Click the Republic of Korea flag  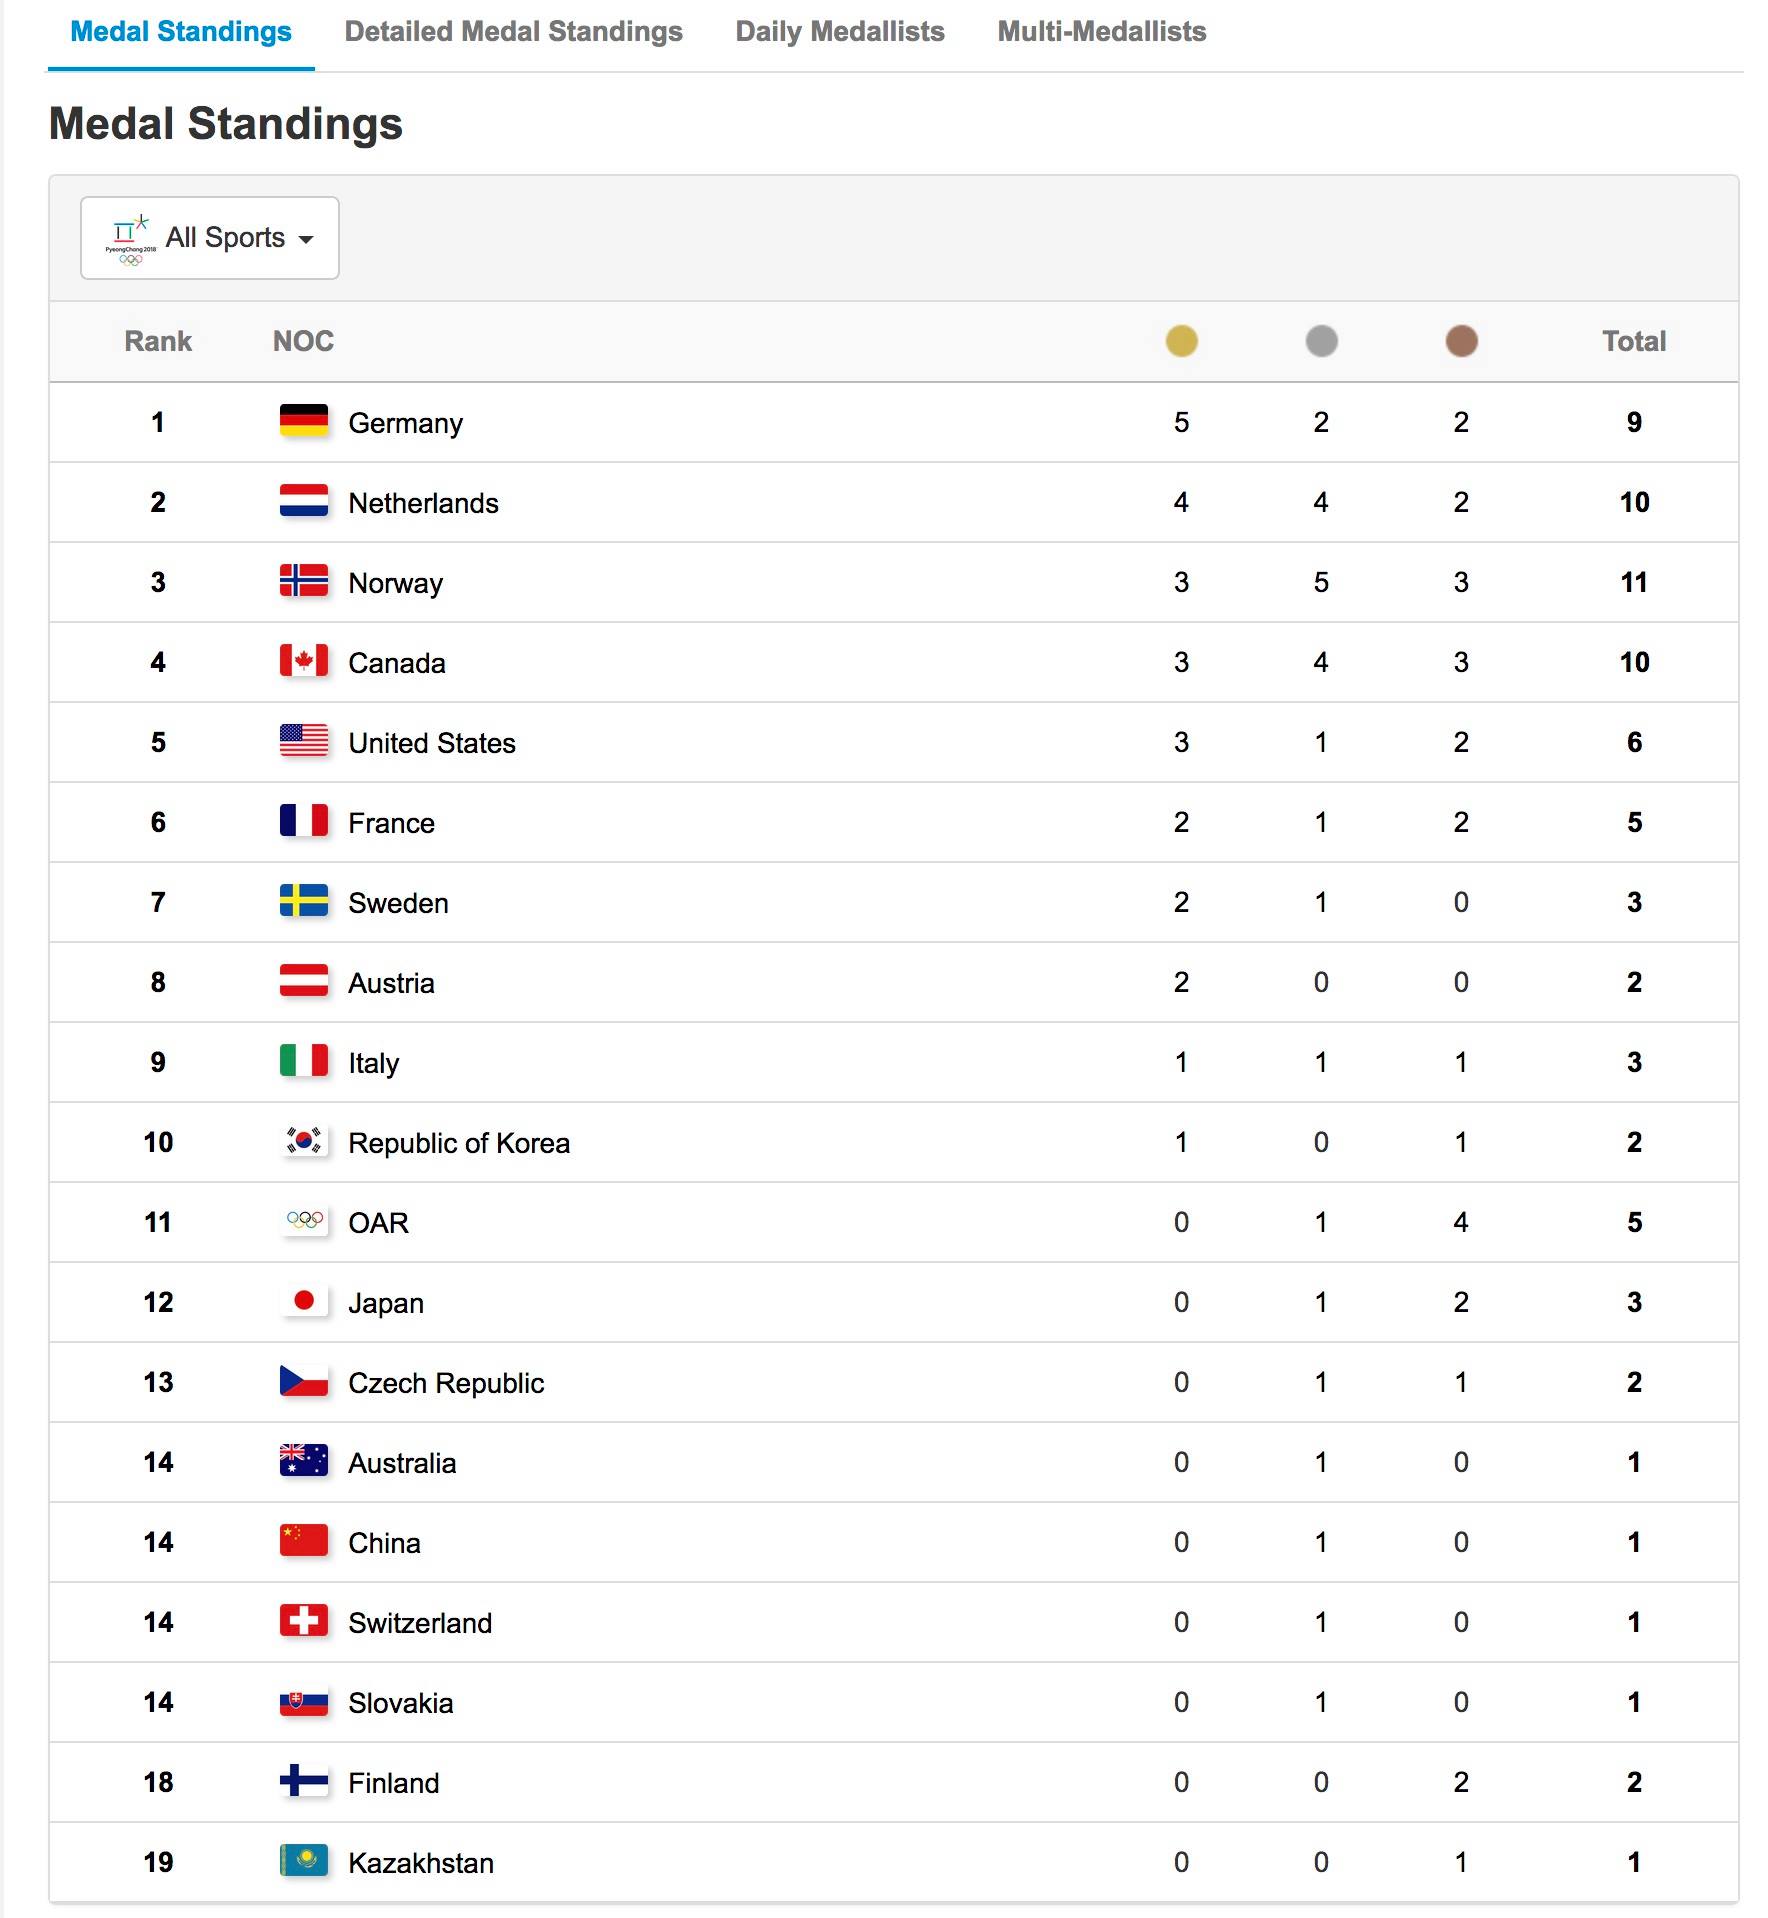pos(304,1141)
